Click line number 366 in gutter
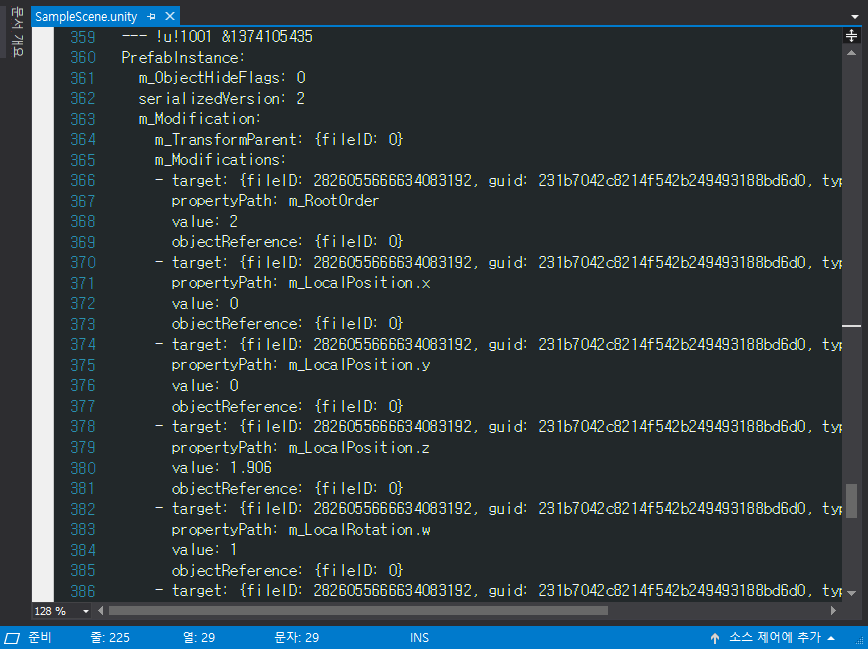Viewport: 868px width, 649px height. pyautogui.click(x=83, y=181)
